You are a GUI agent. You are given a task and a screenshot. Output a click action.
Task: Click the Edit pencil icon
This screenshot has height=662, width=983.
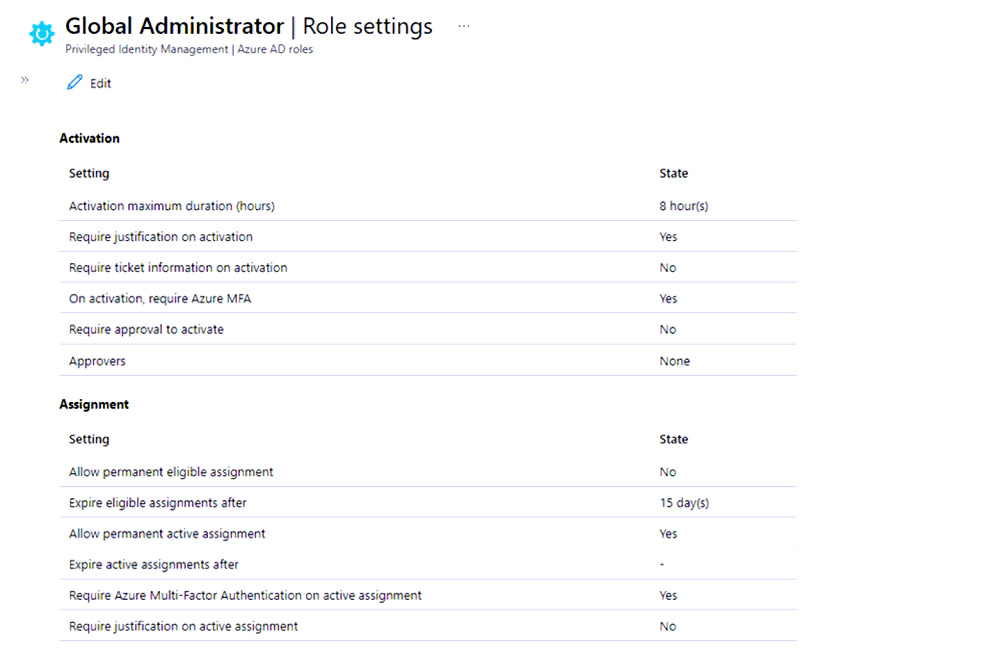(75, 83)
